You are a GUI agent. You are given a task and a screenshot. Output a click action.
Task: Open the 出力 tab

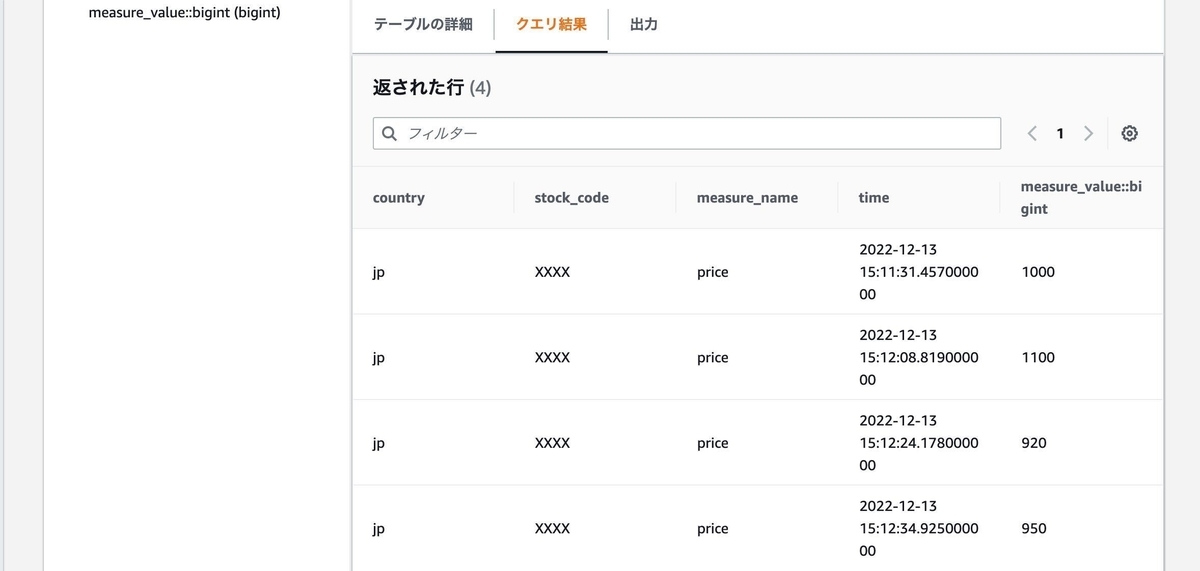click(644, 24)
